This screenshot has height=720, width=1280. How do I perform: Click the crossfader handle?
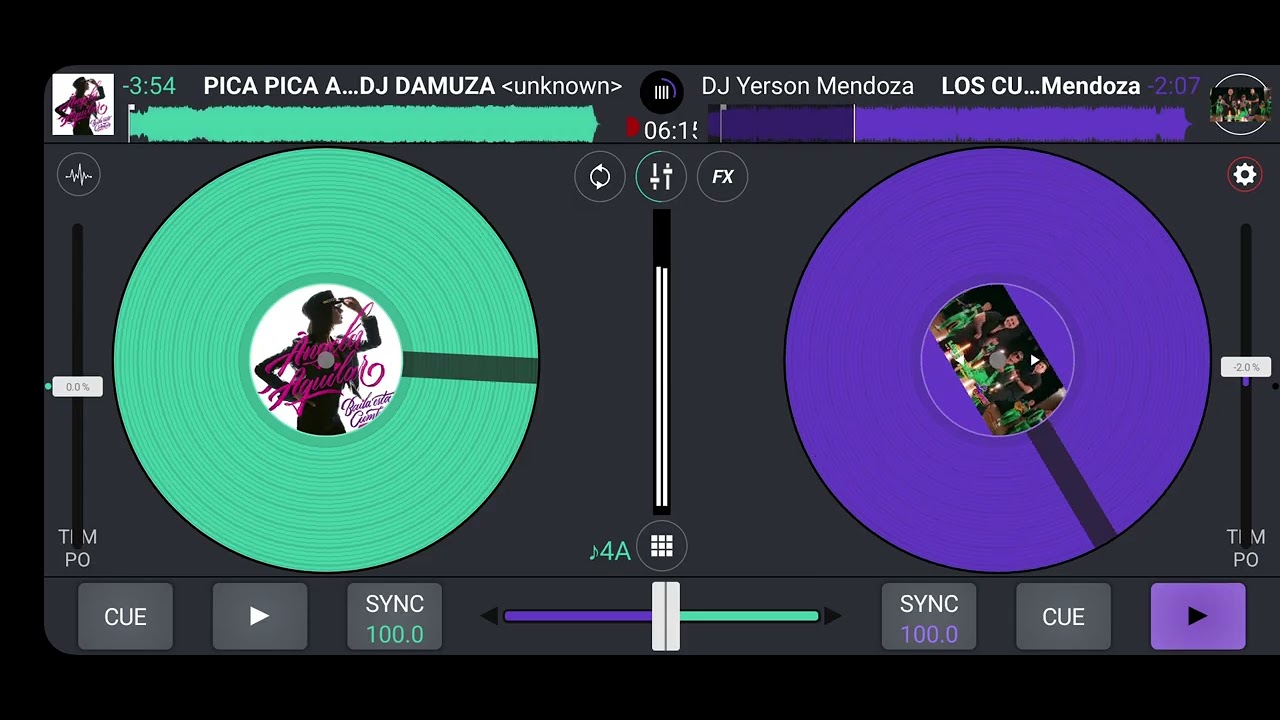(x=666, y=616)
